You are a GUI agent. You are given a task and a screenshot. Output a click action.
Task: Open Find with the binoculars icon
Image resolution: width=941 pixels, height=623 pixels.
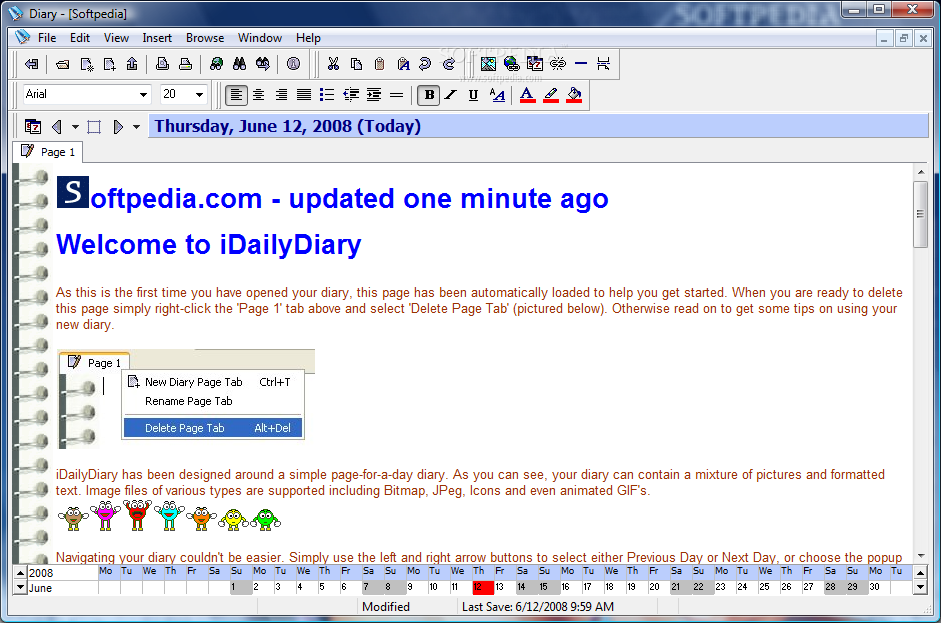(239, 64)
